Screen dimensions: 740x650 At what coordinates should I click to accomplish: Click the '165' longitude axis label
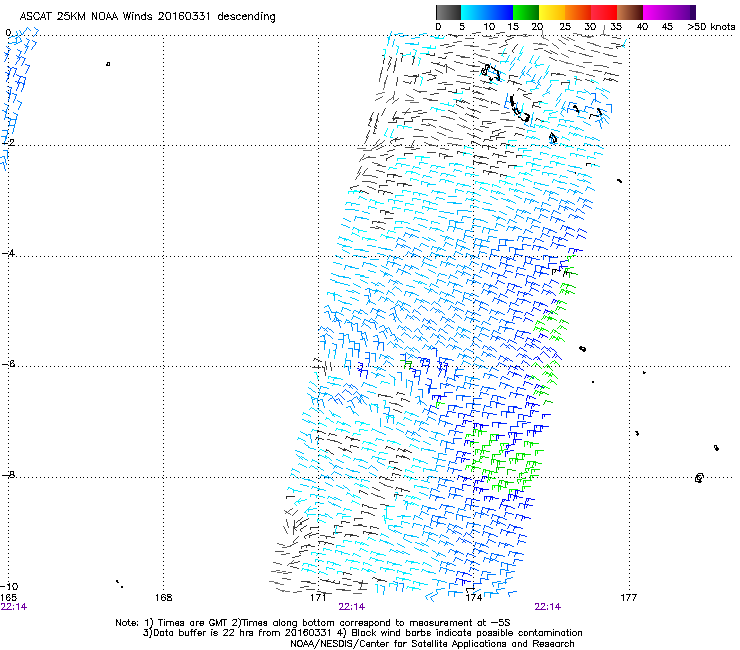click(9, 598)
